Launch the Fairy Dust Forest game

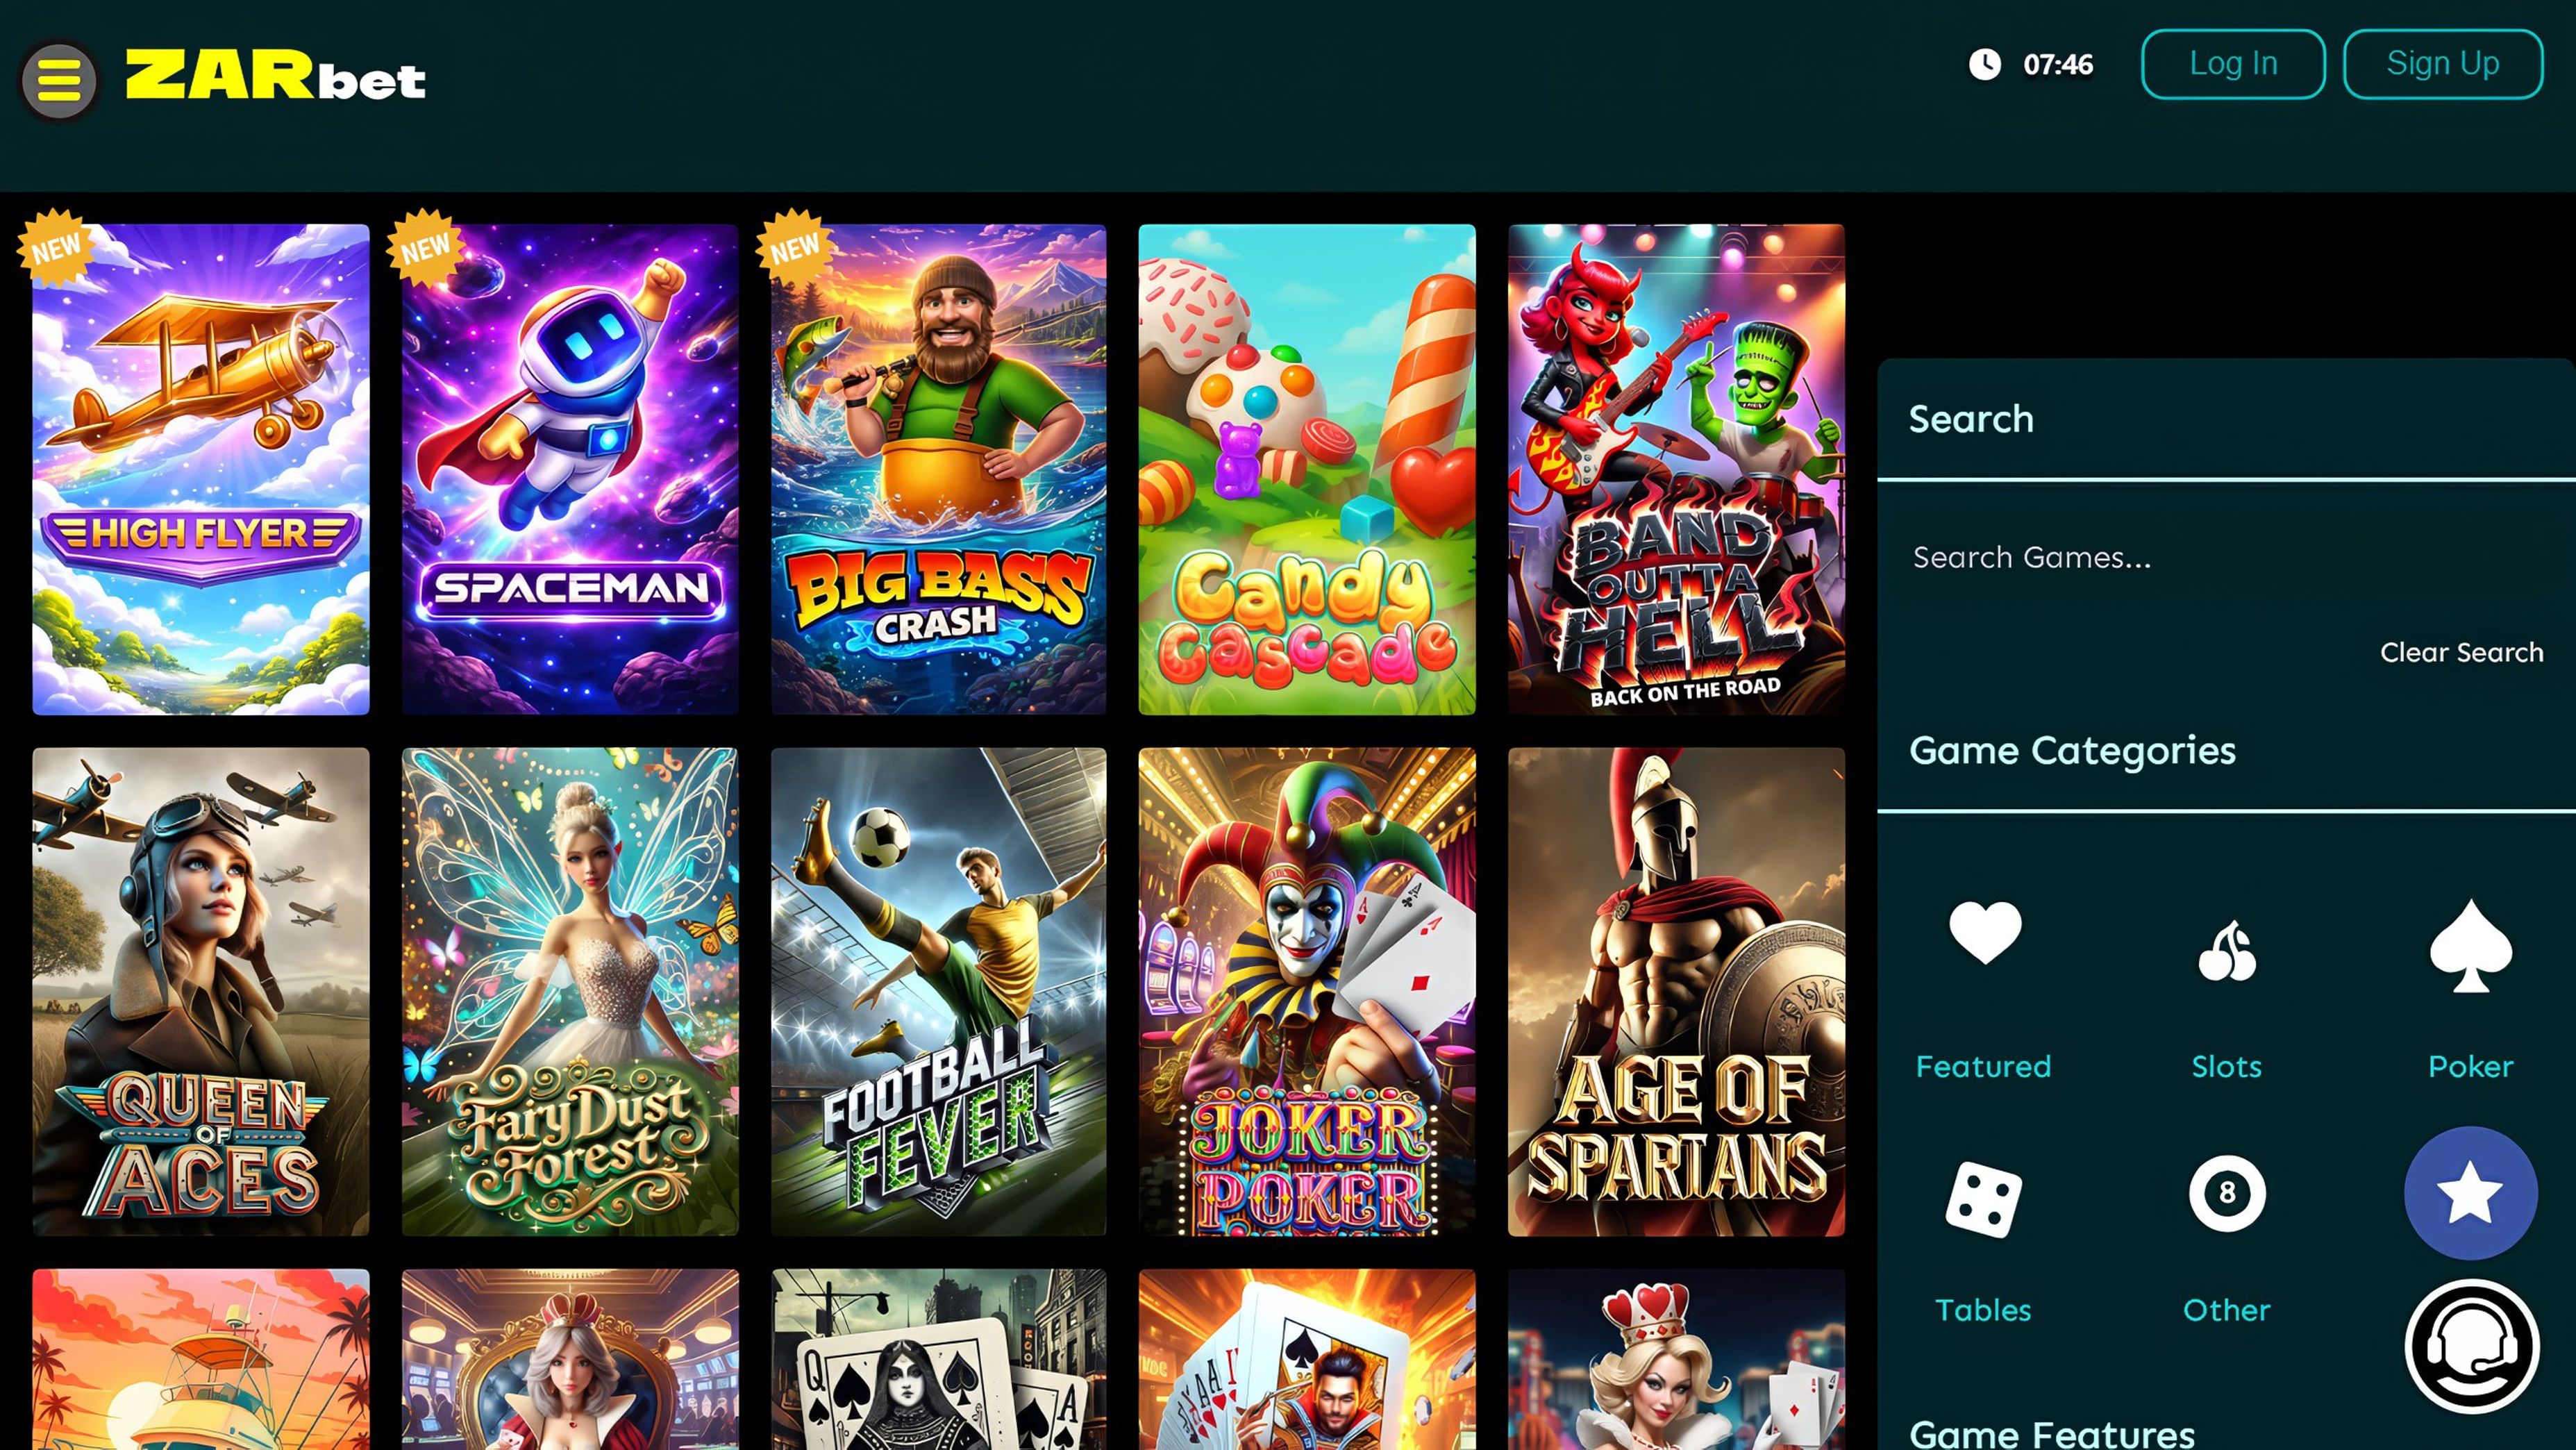point(570,992)
